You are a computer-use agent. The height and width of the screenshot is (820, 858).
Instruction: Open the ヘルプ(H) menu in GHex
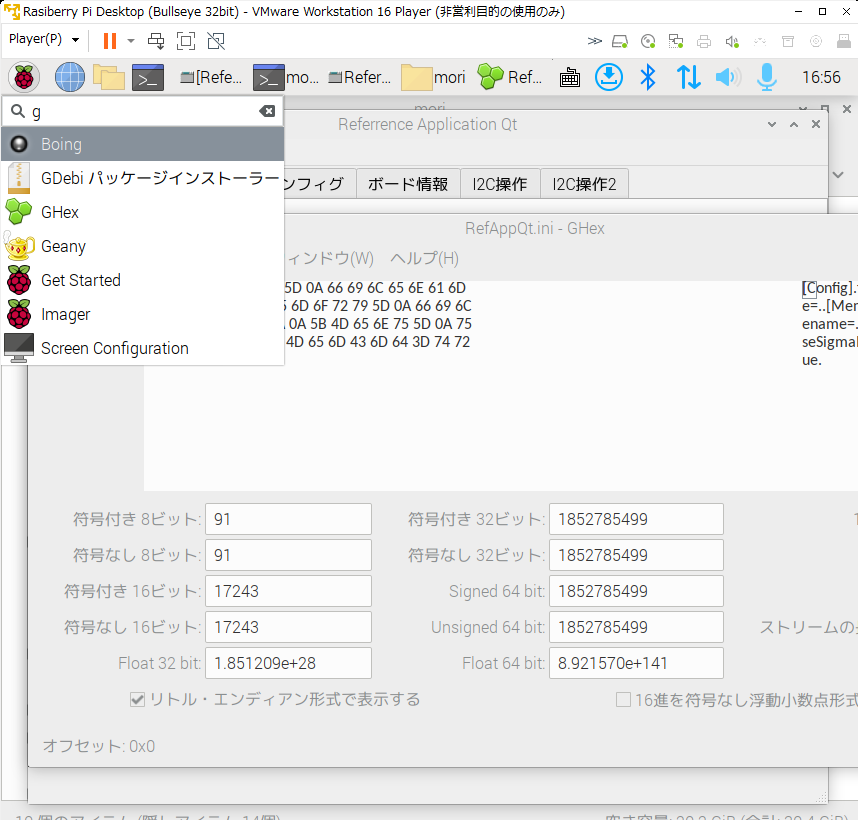(425, 258)
